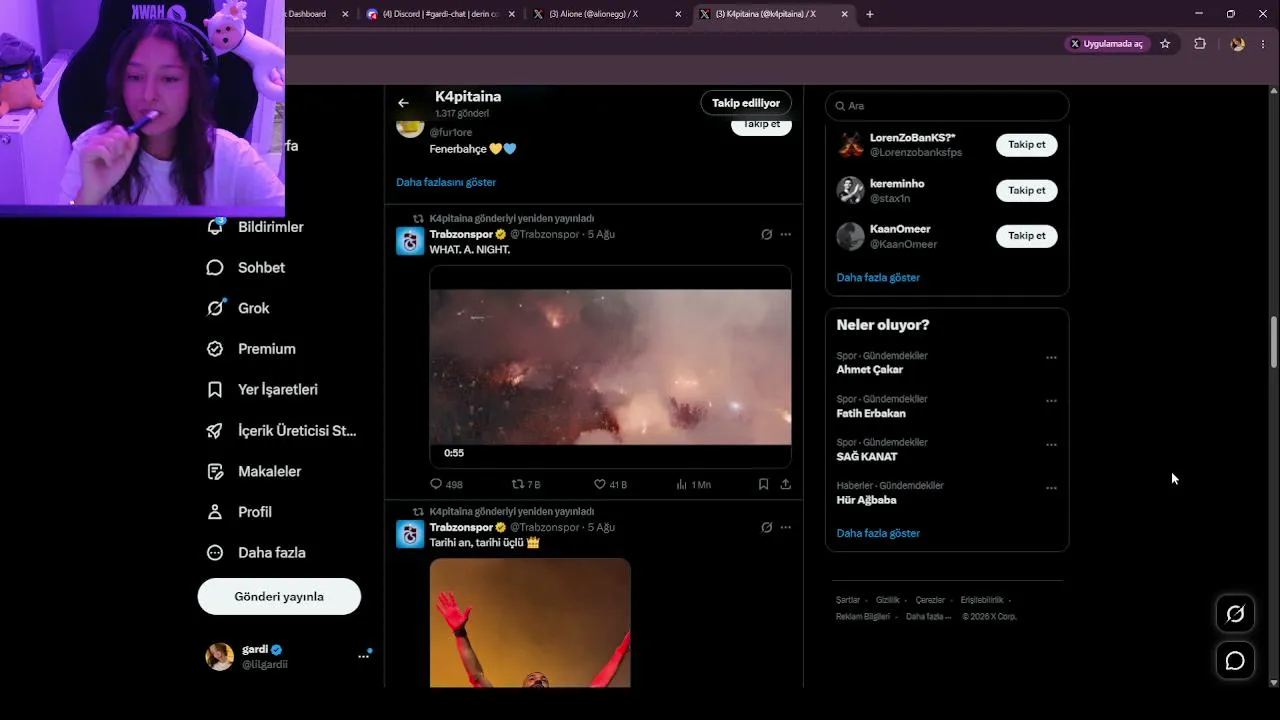Expand Daha fazla in the left sidebar
Image resolution: width=1280 pixels, height=720 pixels.
click(x=256, y=553)
